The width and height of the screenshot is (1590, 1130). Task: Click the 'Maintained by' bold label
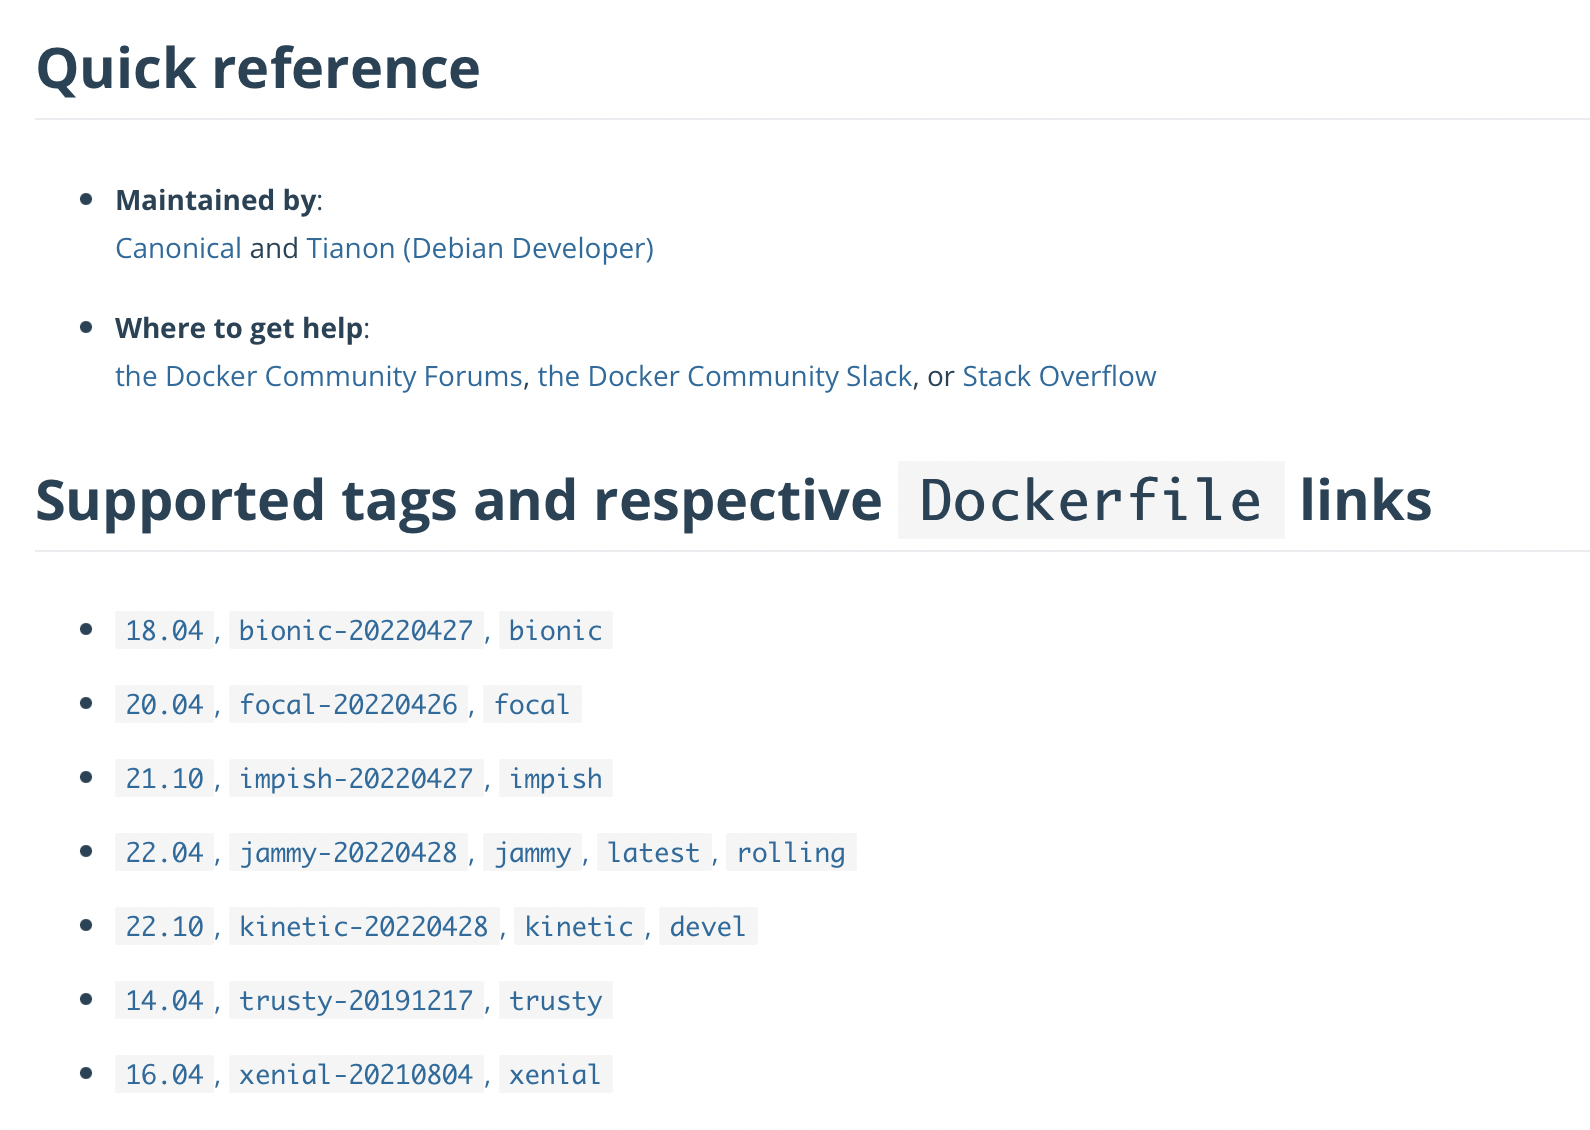coord(216,200)
